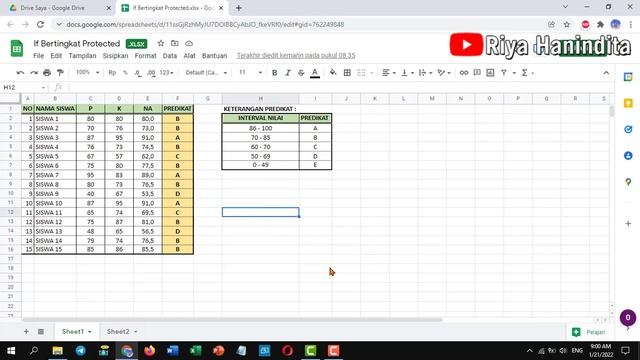Open the Data menu
Screen dimensions: 640x360
pyautogui.click(x=170, y=56)
